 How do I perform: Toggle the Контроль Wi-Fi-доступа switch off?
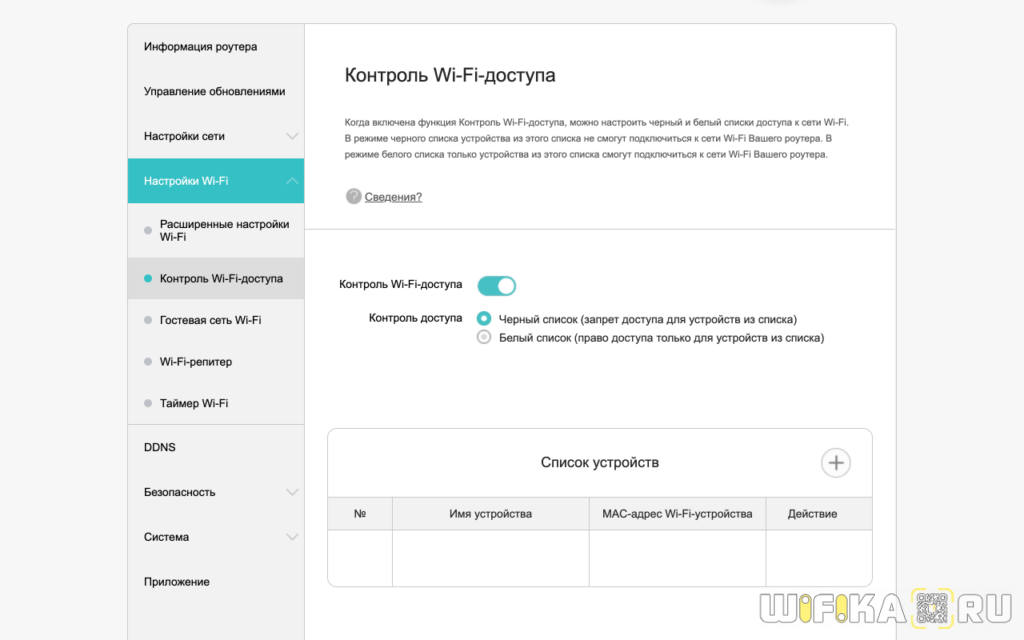[x=496, y=286]
